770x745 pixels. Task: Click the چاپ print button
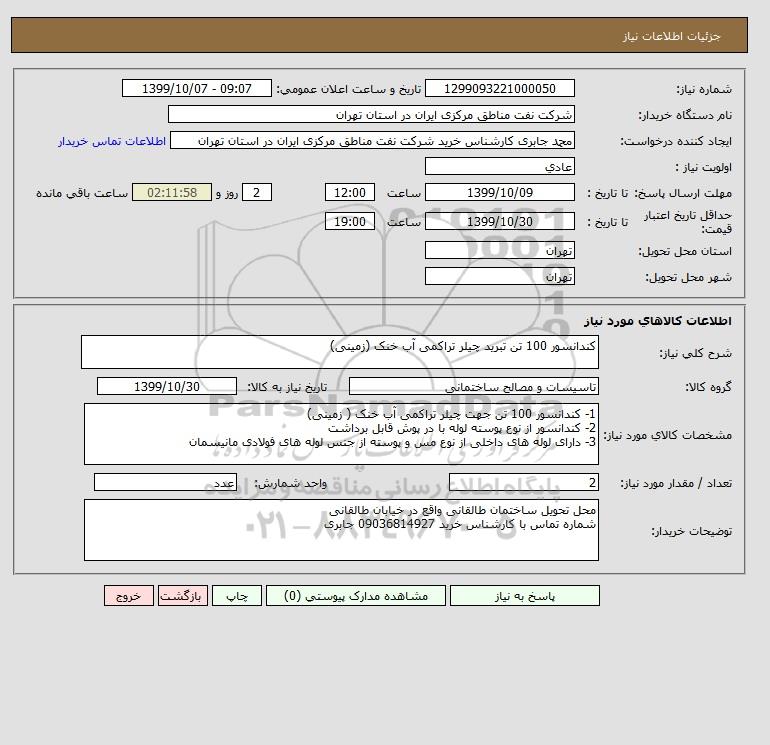tap(237, 595)
